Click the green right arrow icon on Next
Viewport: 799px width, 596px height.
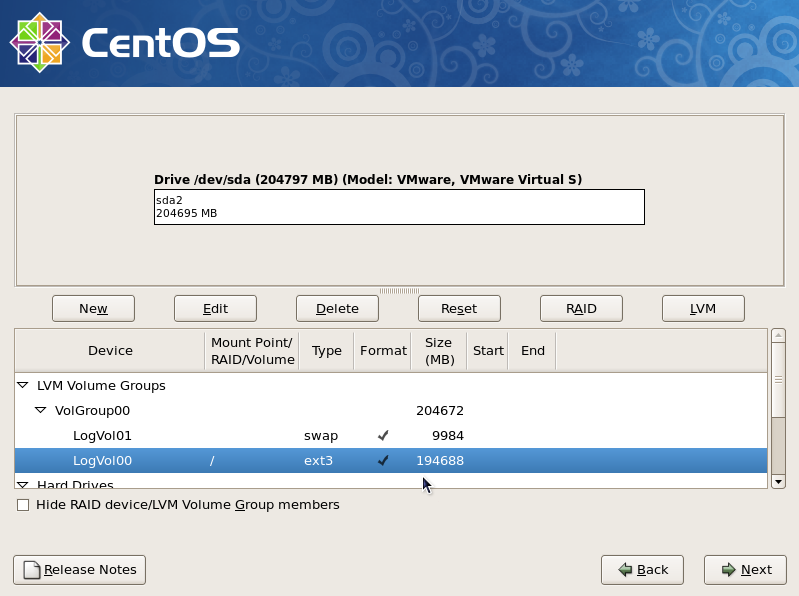click(x=729, y=570)
